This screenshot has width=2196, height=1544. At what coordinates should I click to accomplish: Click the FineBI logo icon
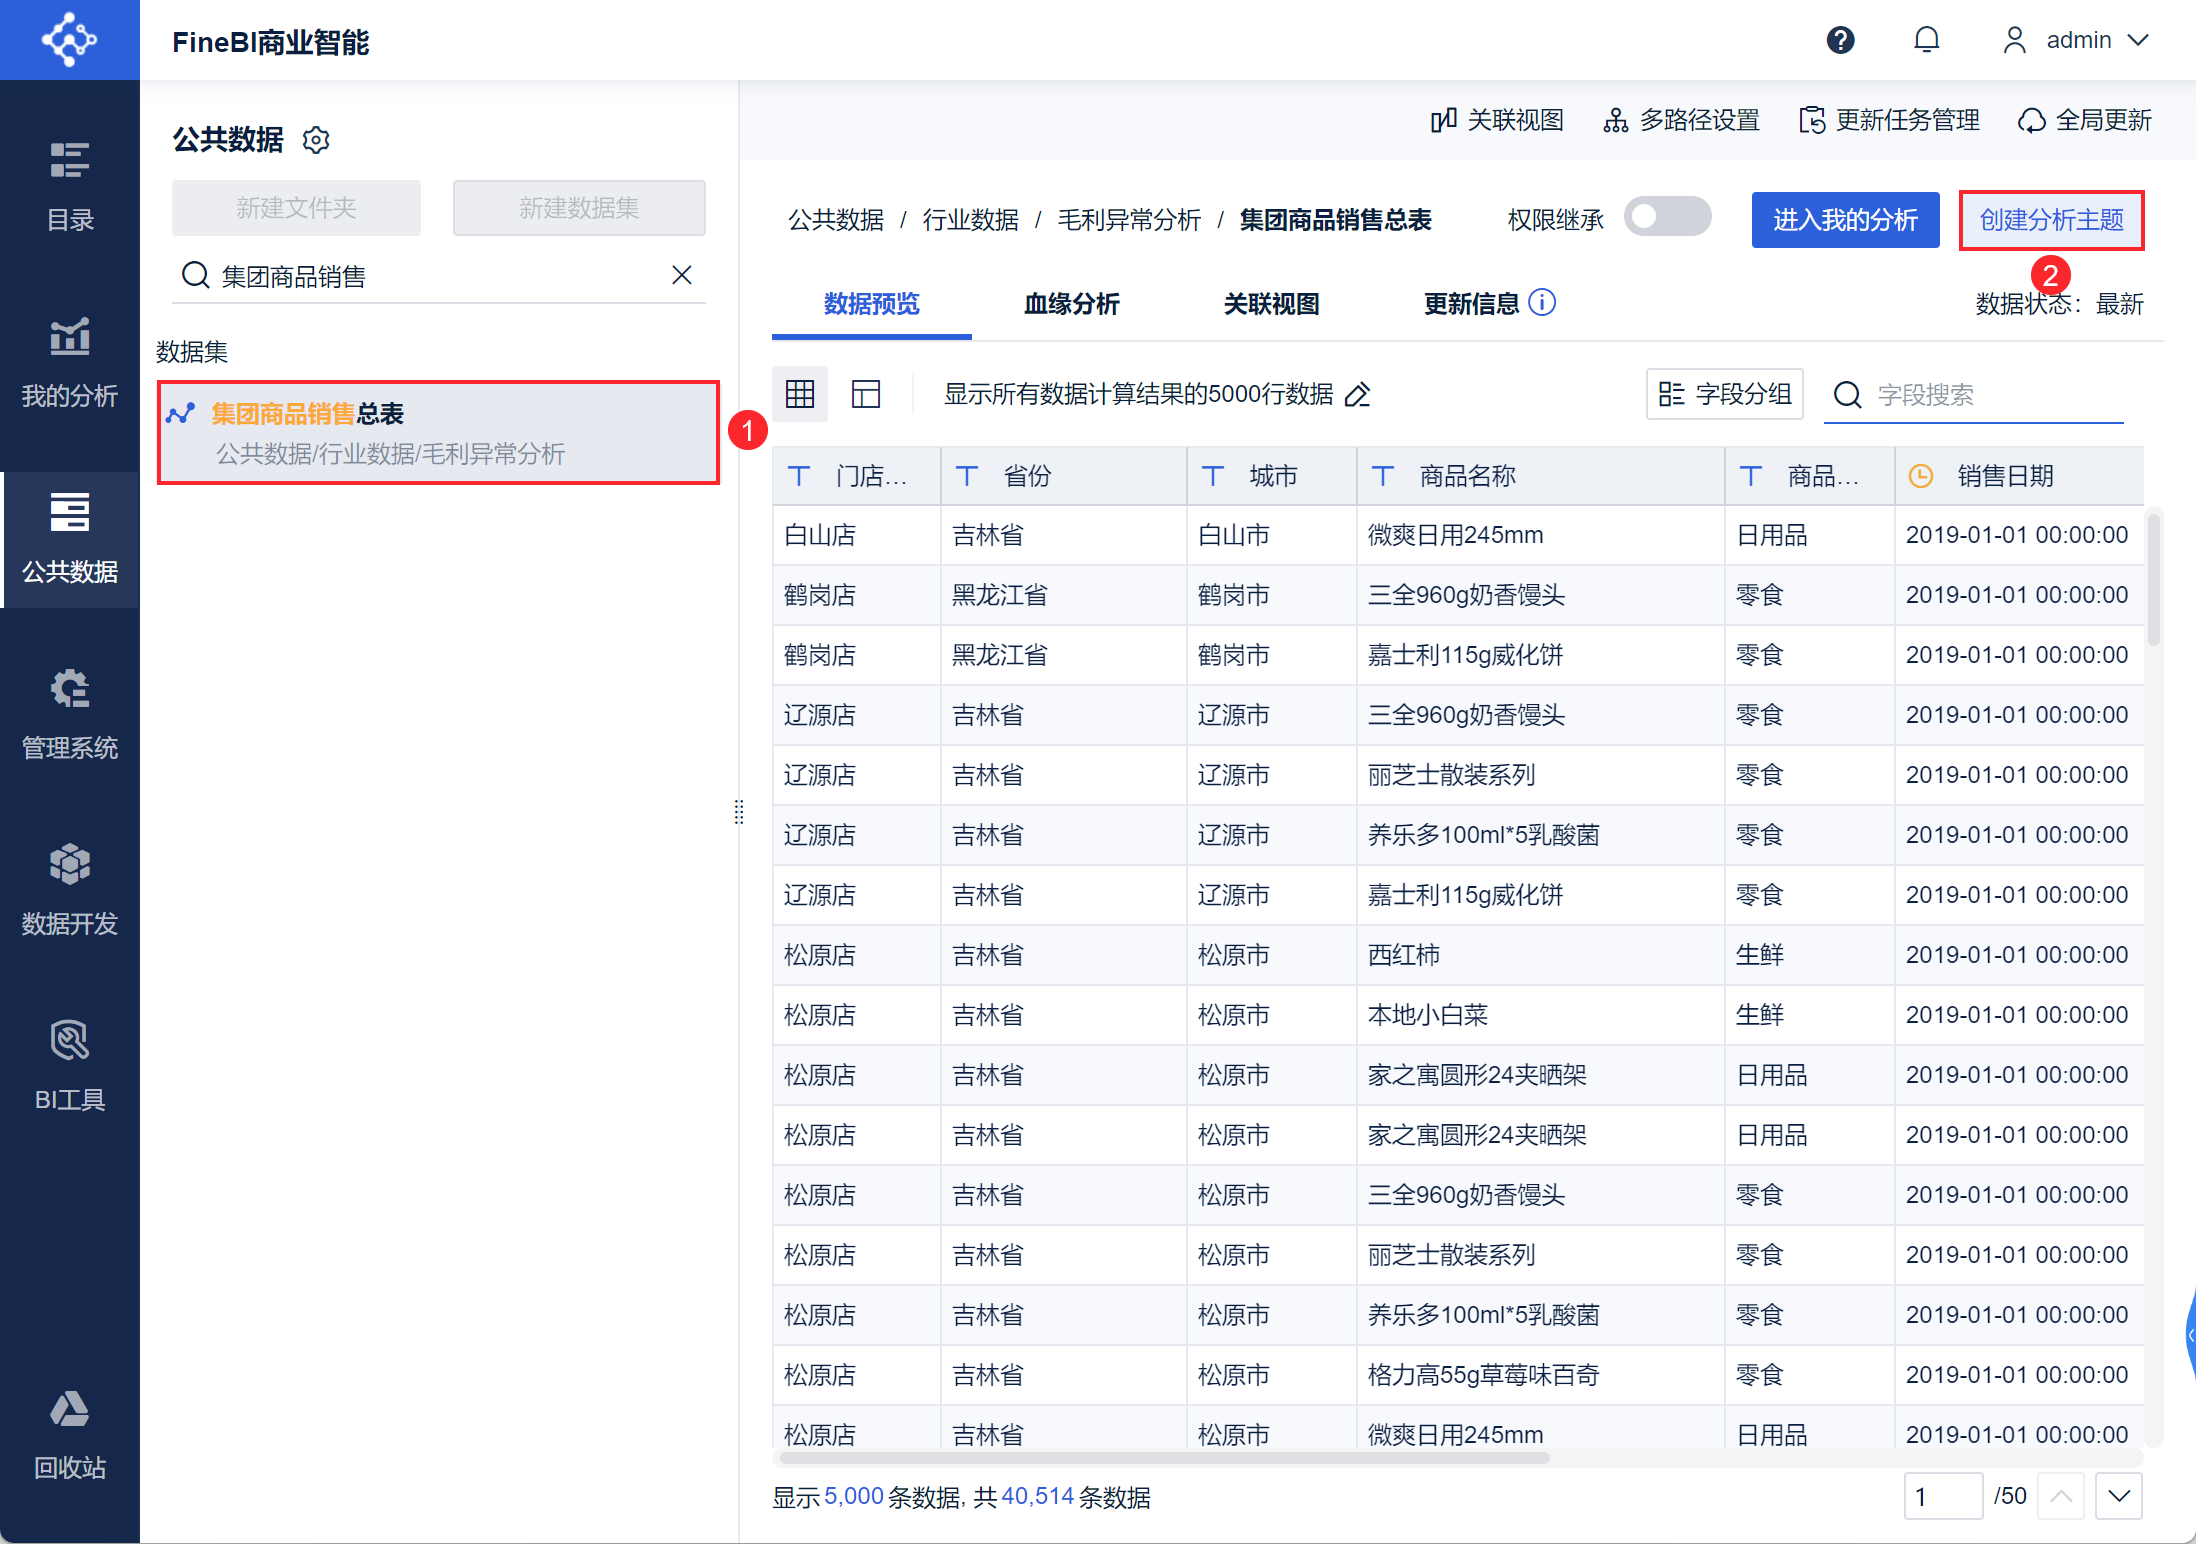coord(69,40)
